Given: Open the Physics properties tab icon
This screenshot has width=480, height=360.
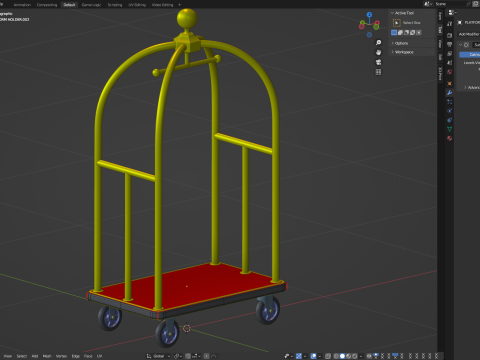Looking at the screenshot, I should click(449, 111).
